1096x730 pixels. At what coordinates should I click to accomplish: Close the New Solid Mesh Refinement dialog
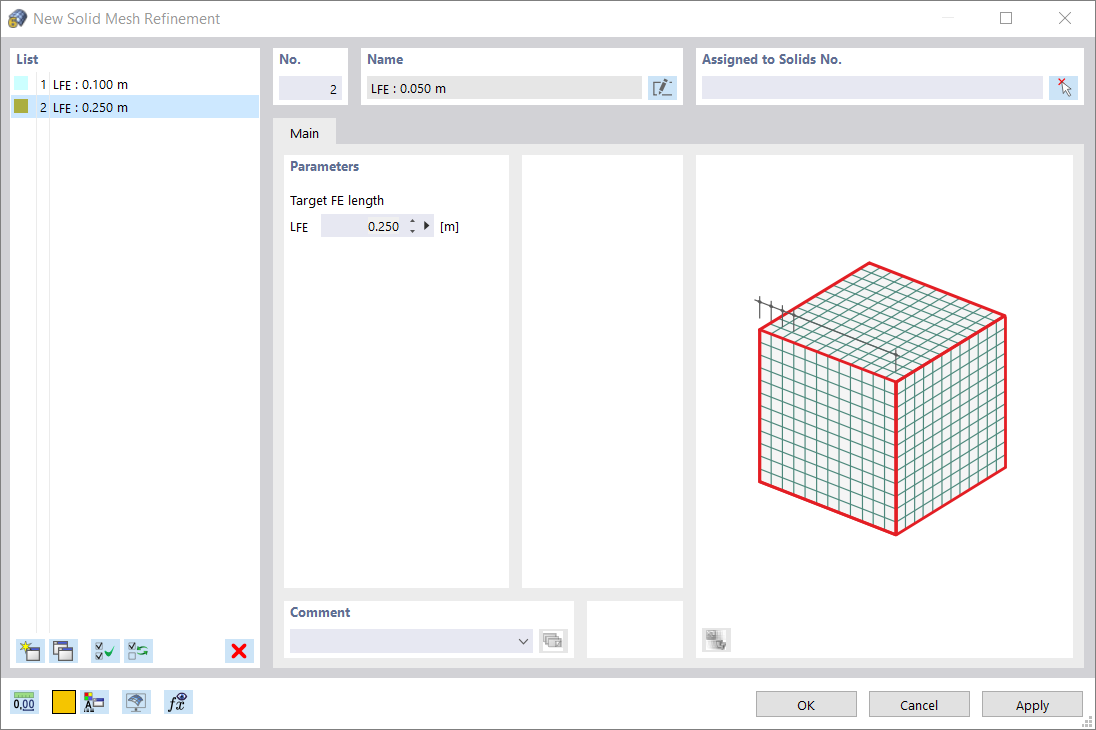[1065, 18]
